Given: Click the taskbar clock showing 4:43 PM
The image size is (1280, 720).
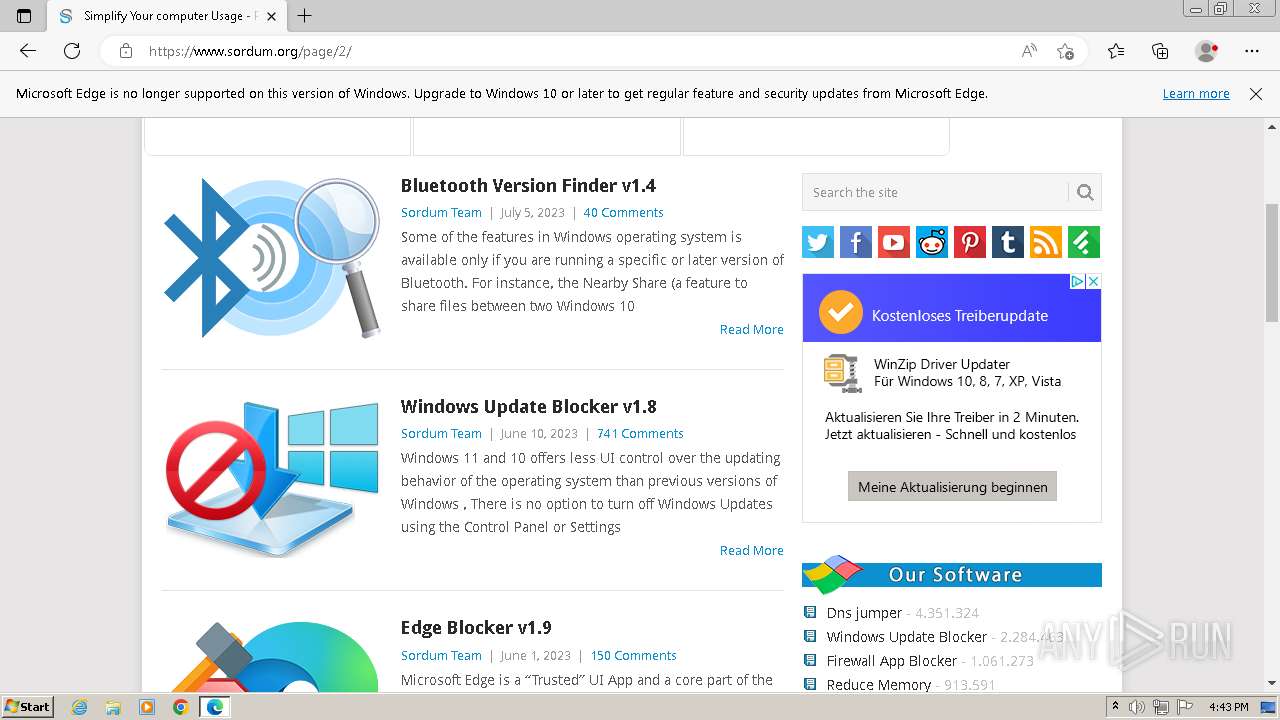Looking at the screenshot, I should coord(1228,707).
